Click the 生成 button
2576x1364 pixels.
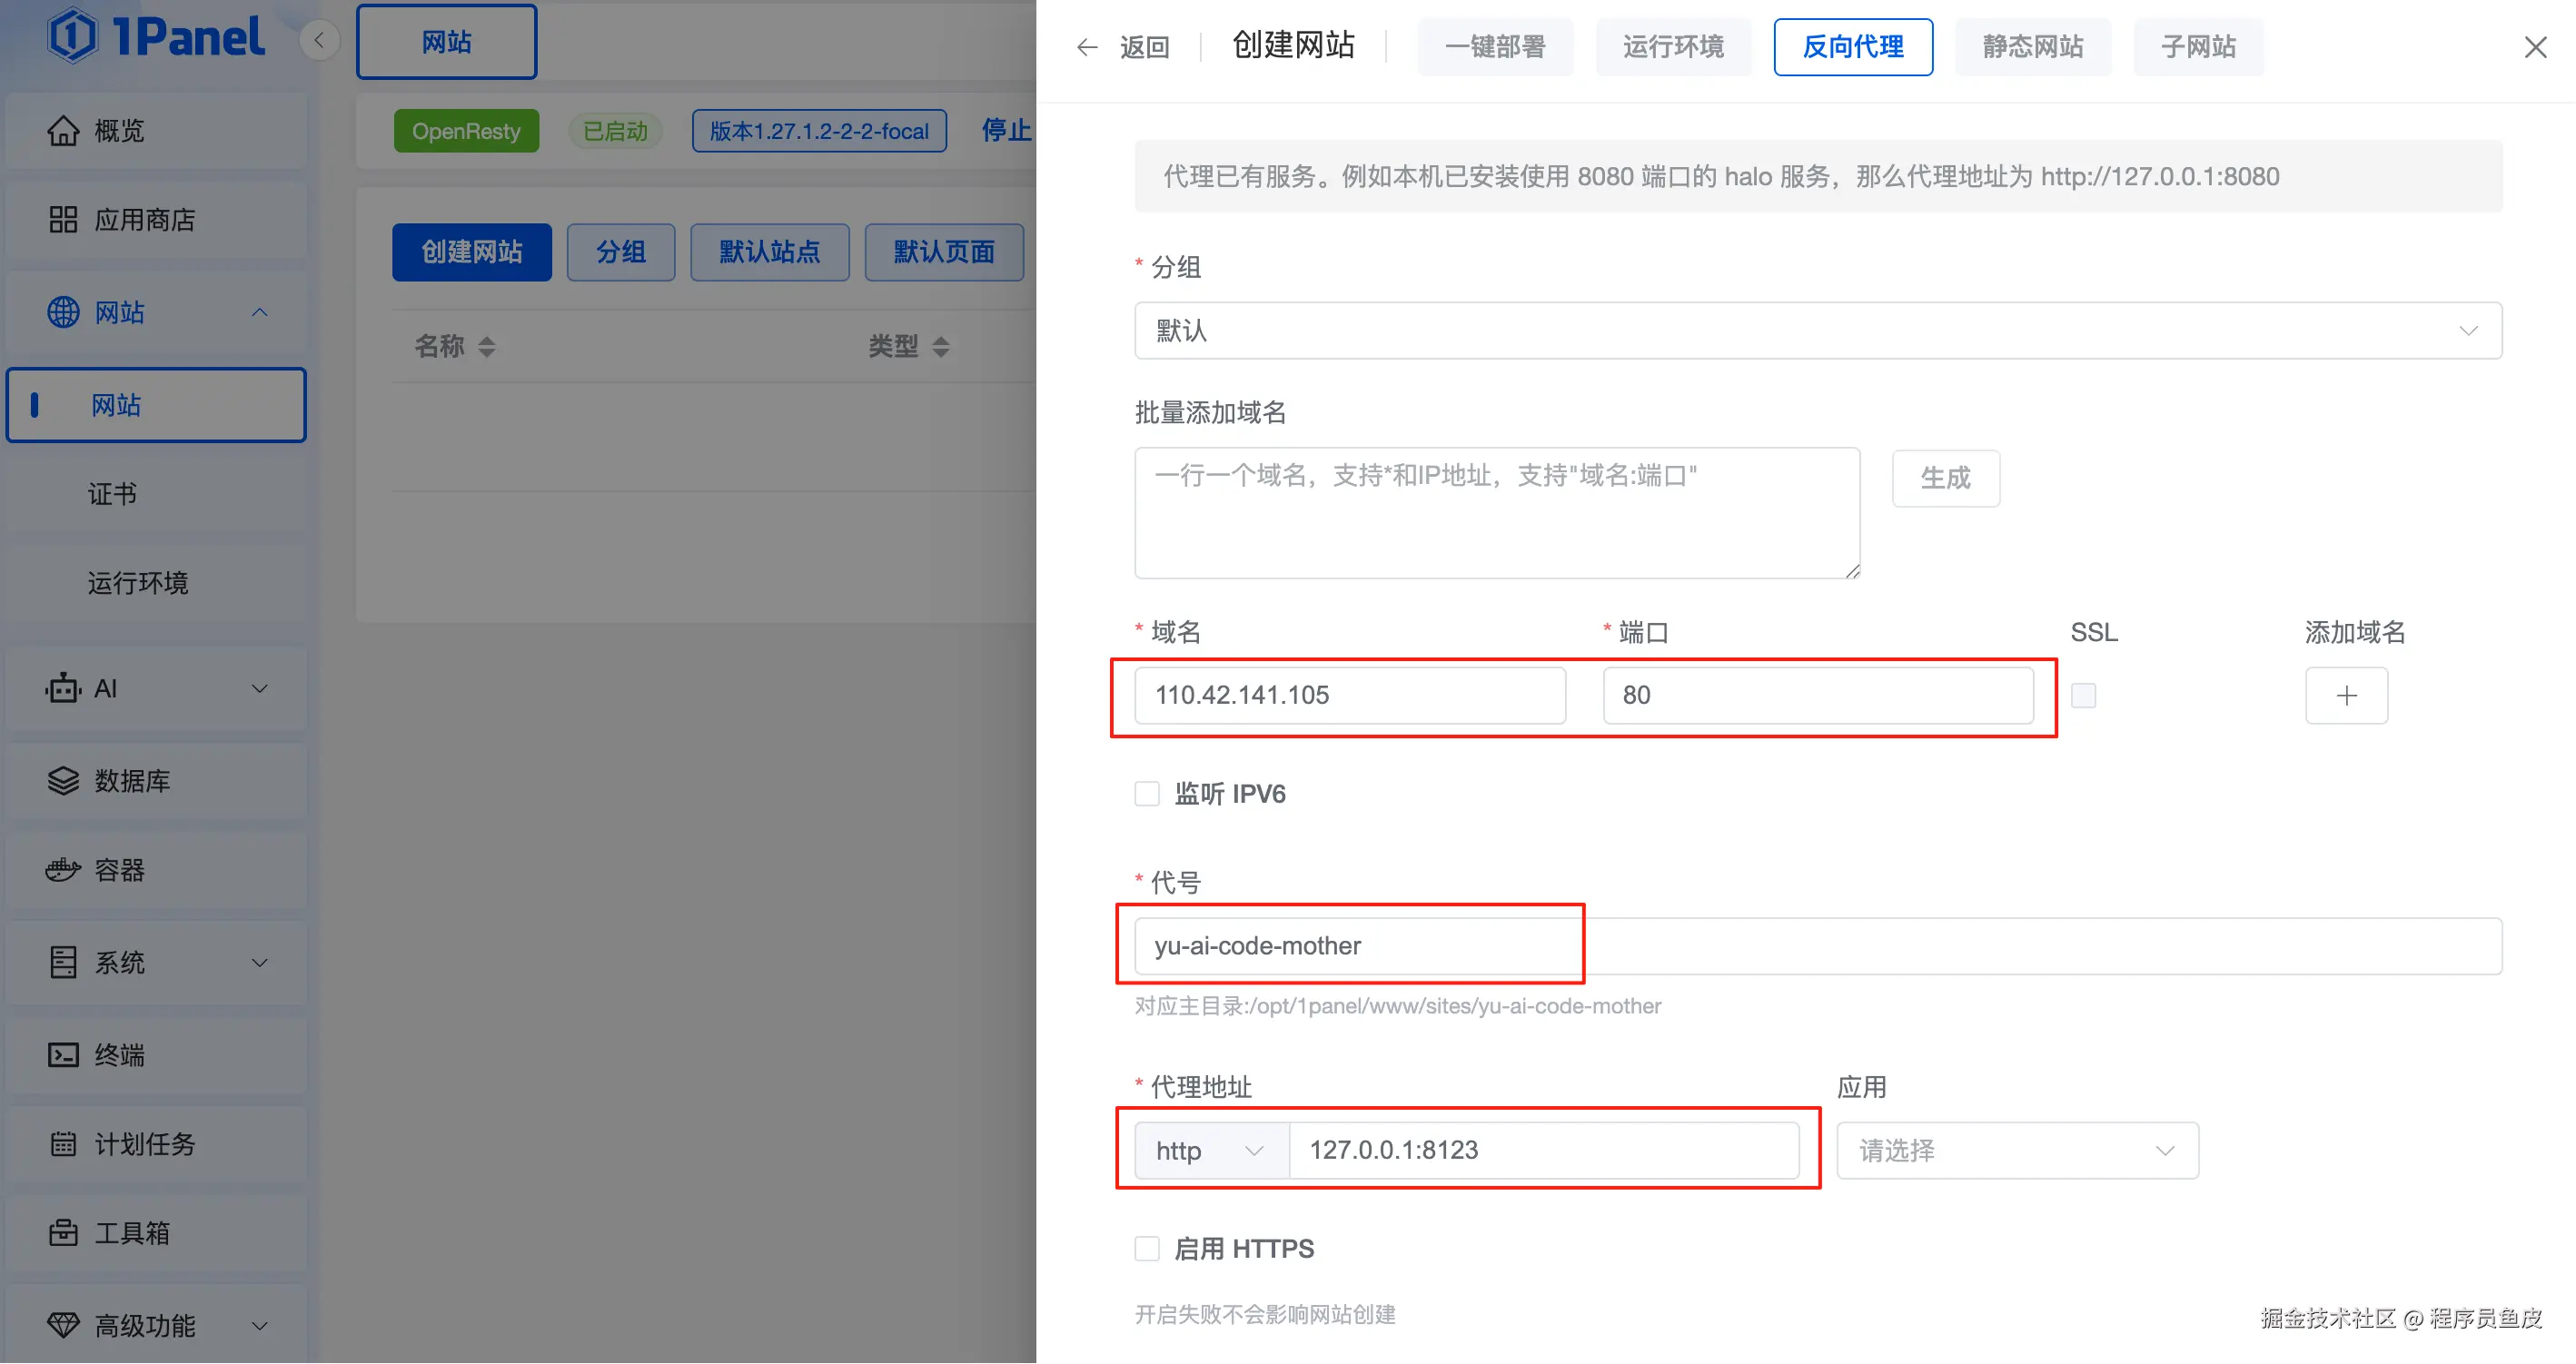click(1945, 479)
